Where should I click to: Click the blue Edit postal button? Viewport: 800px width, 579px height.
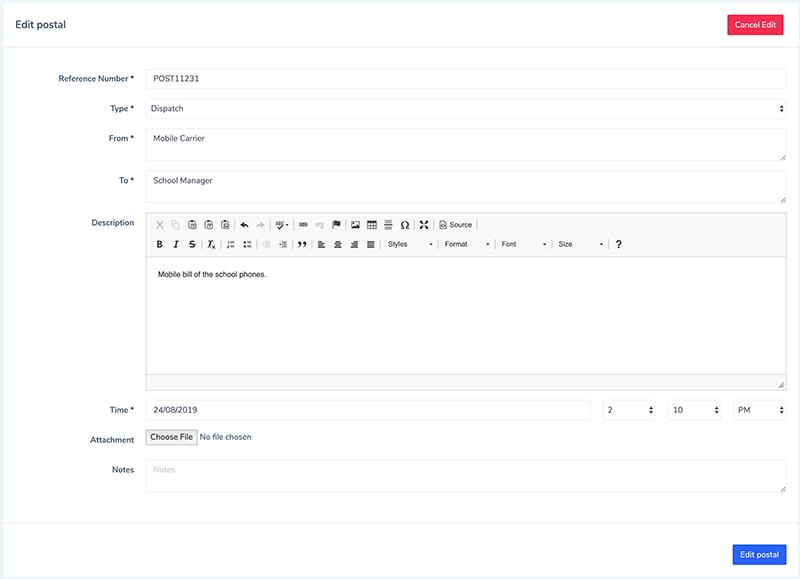[x=759, y=555]
